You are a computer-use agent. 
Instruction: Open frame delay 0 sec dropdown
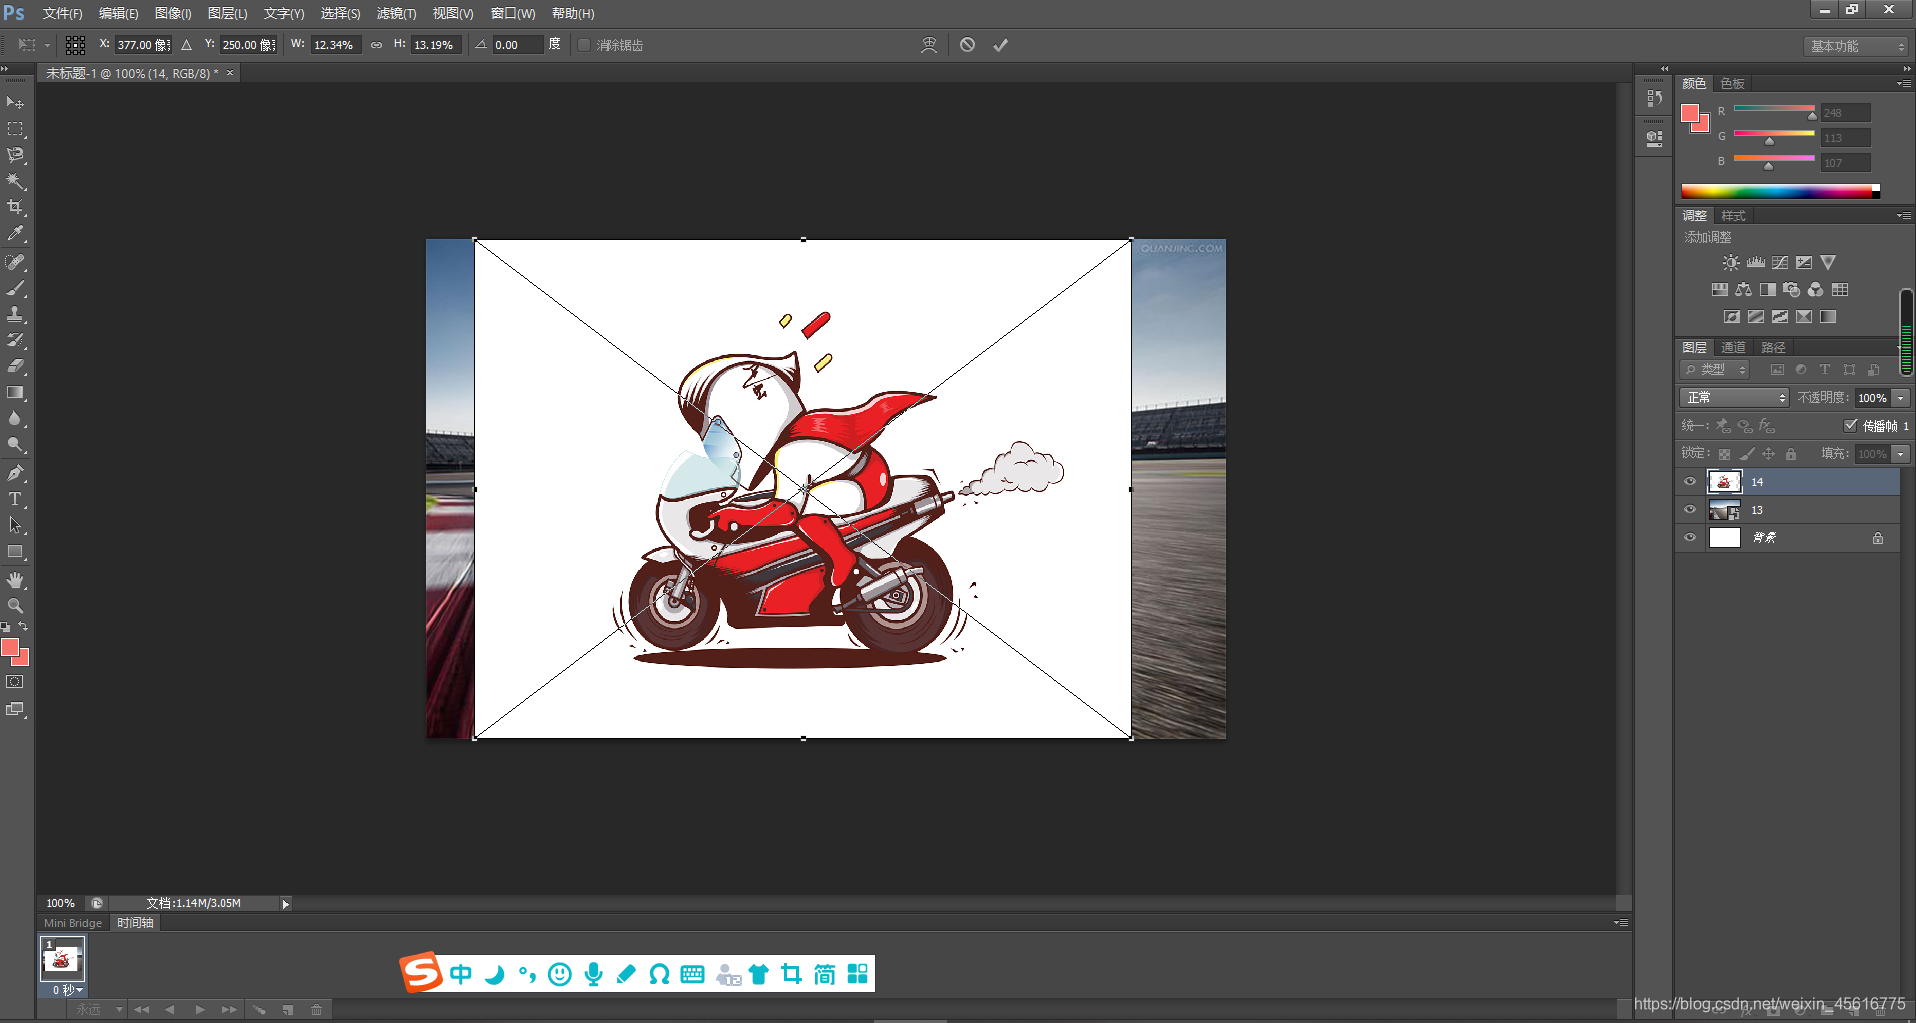[x=67, y=990]
